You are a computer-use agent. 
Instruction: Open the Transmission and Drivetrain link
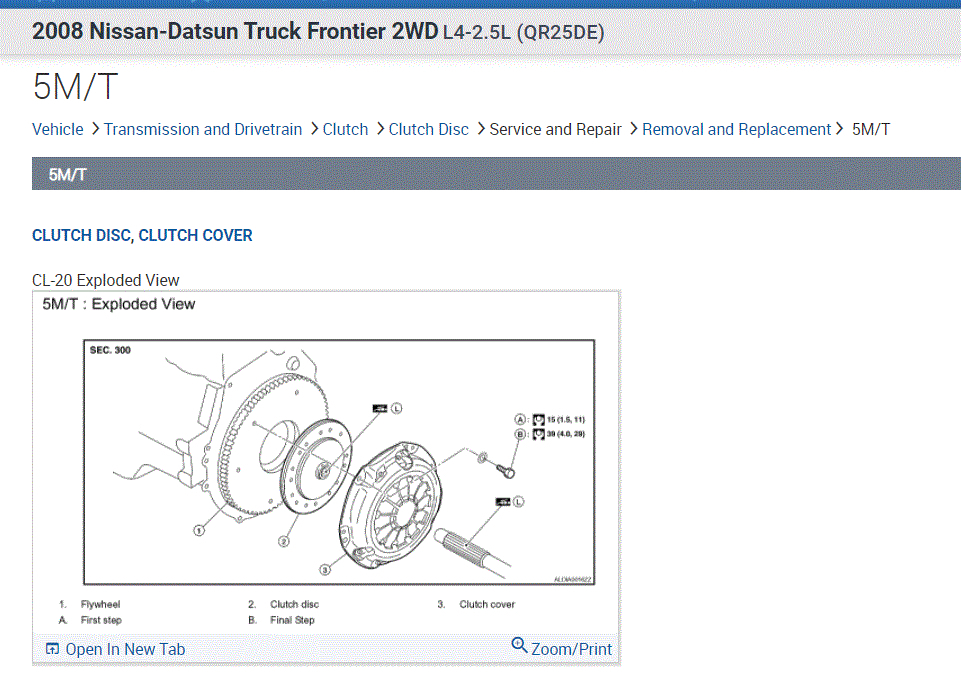click(x=203, y=129)
